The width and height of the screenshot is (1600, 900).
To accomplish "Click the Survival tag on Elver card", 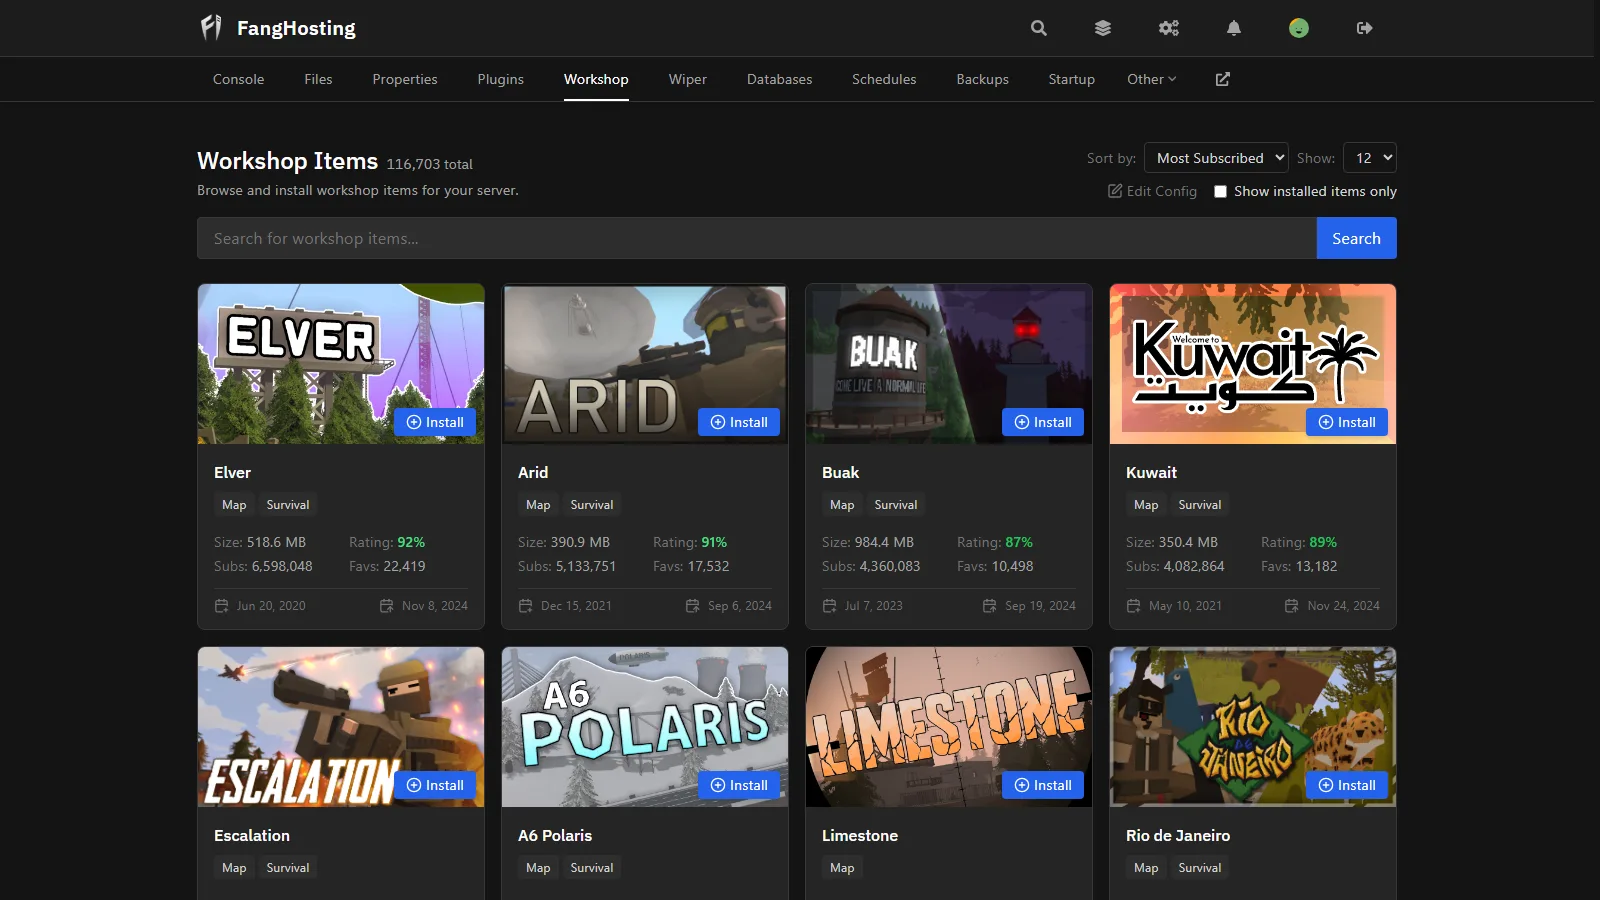I will 288,505.
